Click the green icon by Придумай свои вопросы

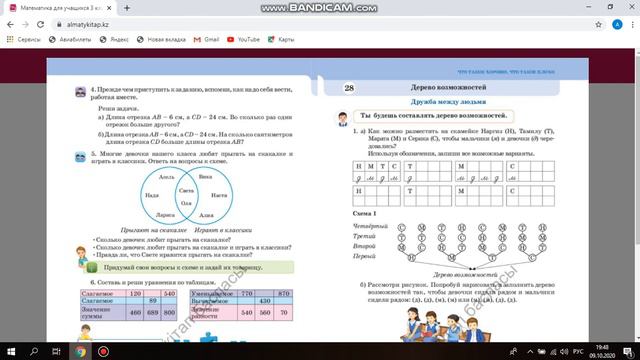coord(92,267)
